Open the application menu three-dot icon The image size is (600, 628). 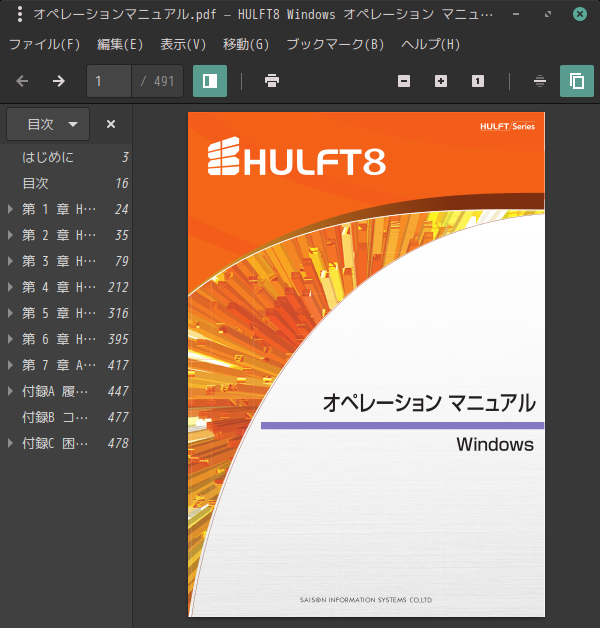(20, 14)
